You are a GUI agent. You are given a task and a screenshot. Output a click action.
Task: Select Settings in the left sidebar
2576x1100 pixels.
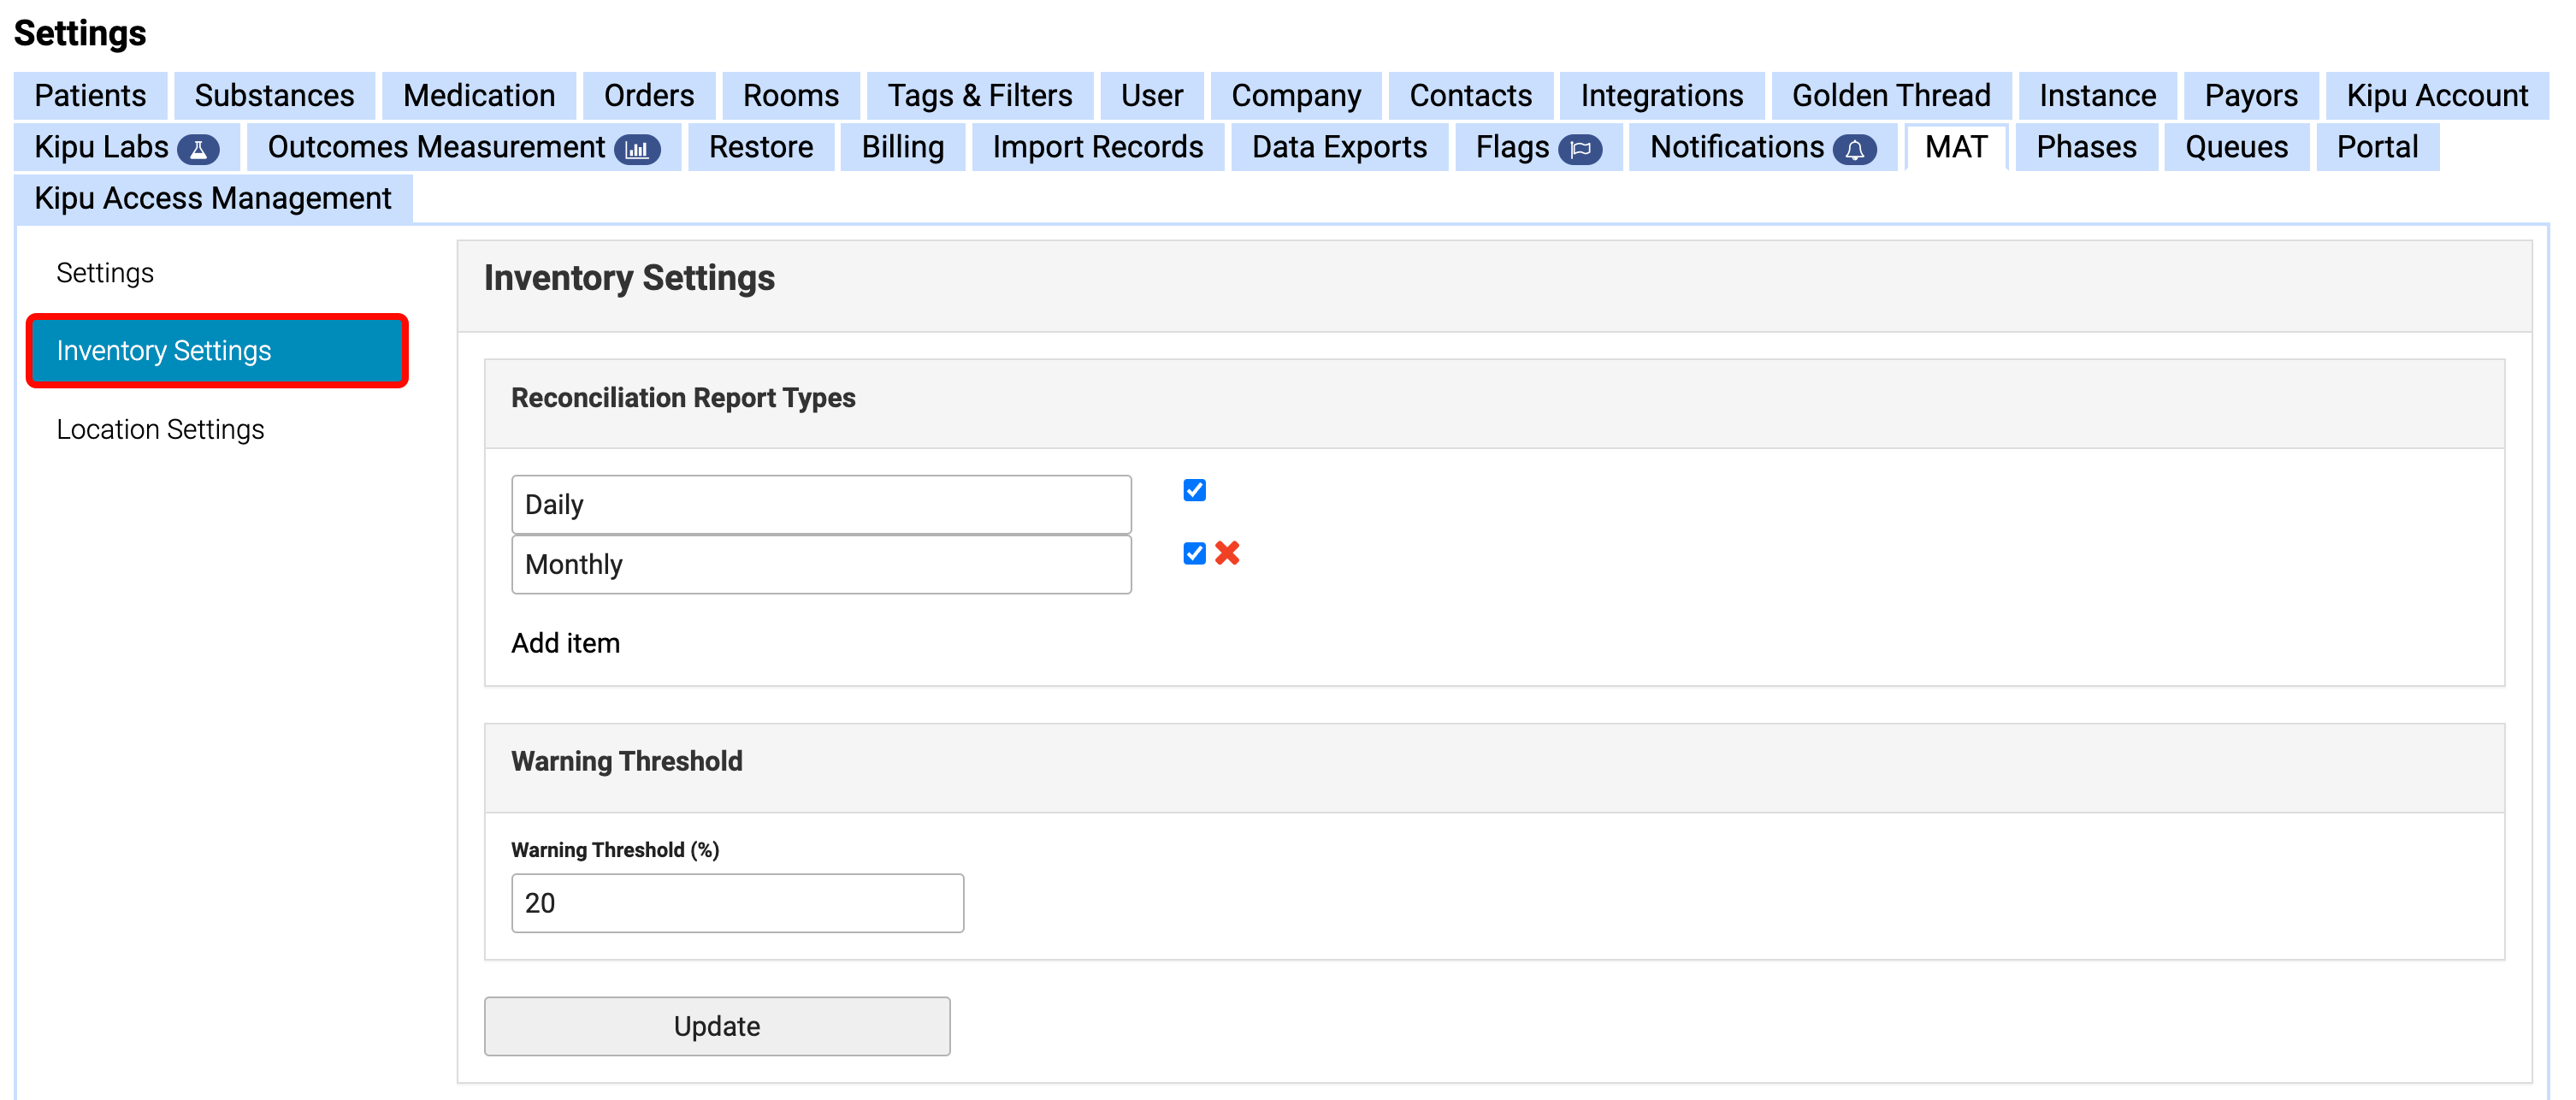point(105,272)
